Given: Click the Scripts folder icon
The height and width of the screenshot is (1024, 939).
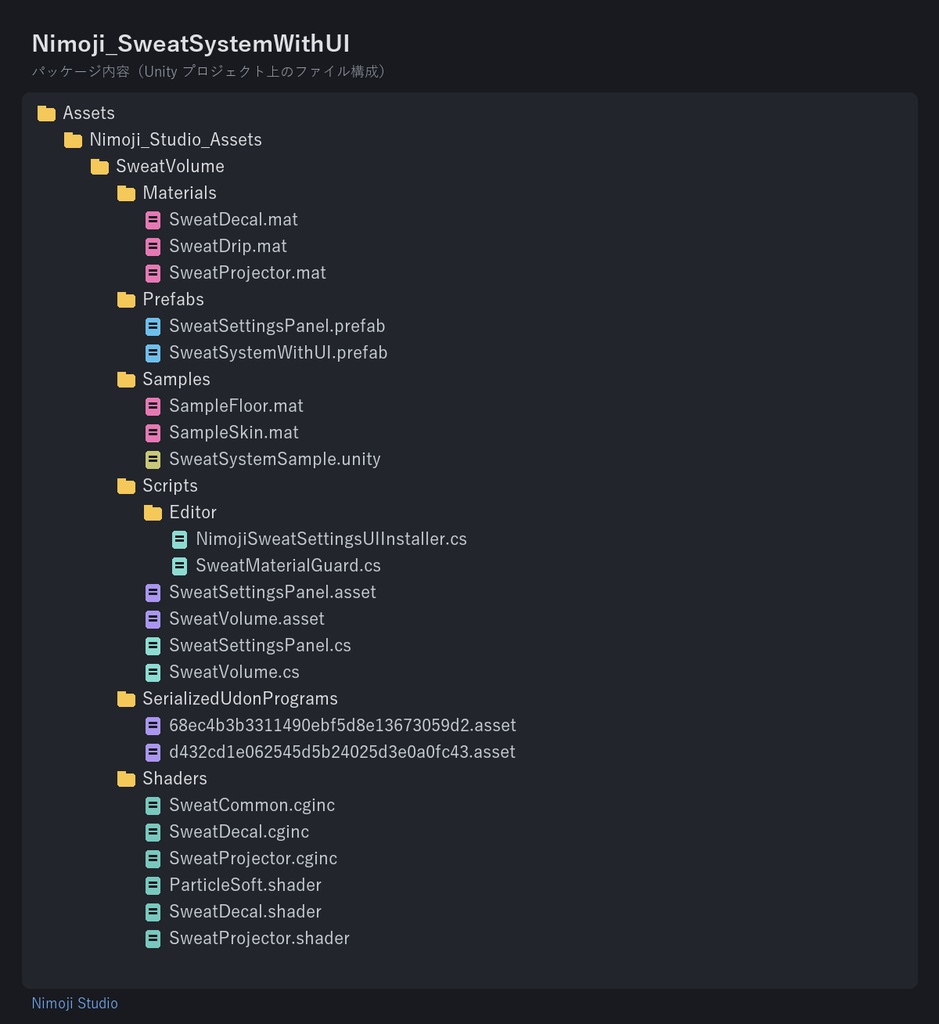Looking at the screenshot, I should [x=126, y=487].
